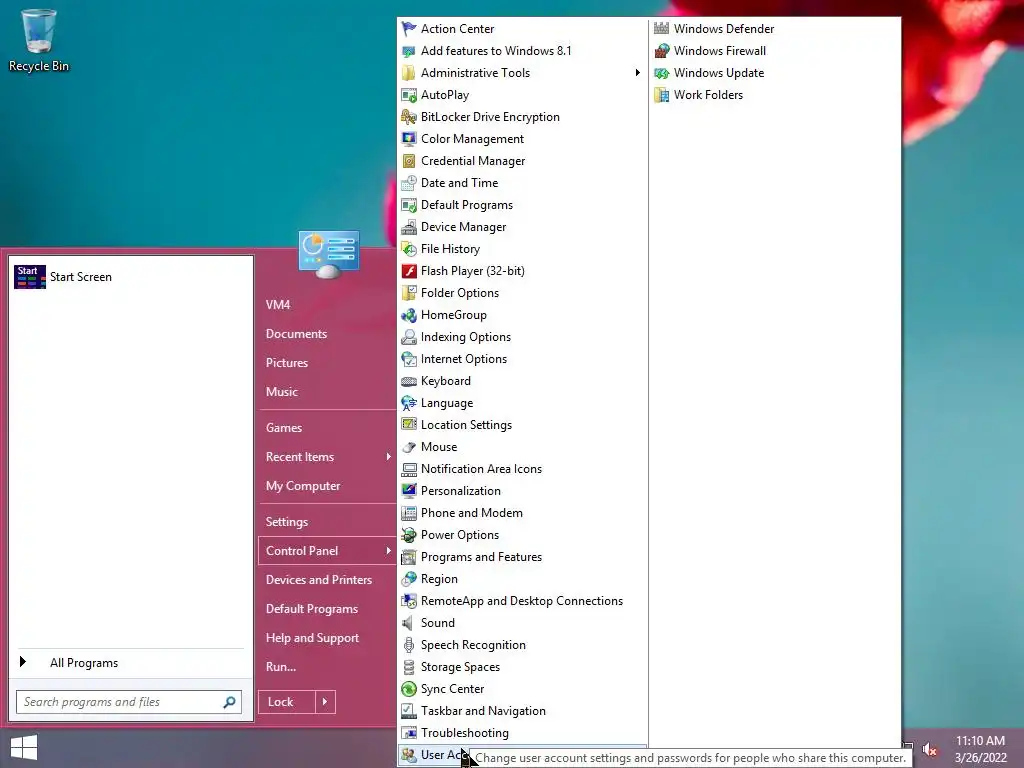Select Region entry
Screen dimensions: 1024x768
click(x=439, y=579)
